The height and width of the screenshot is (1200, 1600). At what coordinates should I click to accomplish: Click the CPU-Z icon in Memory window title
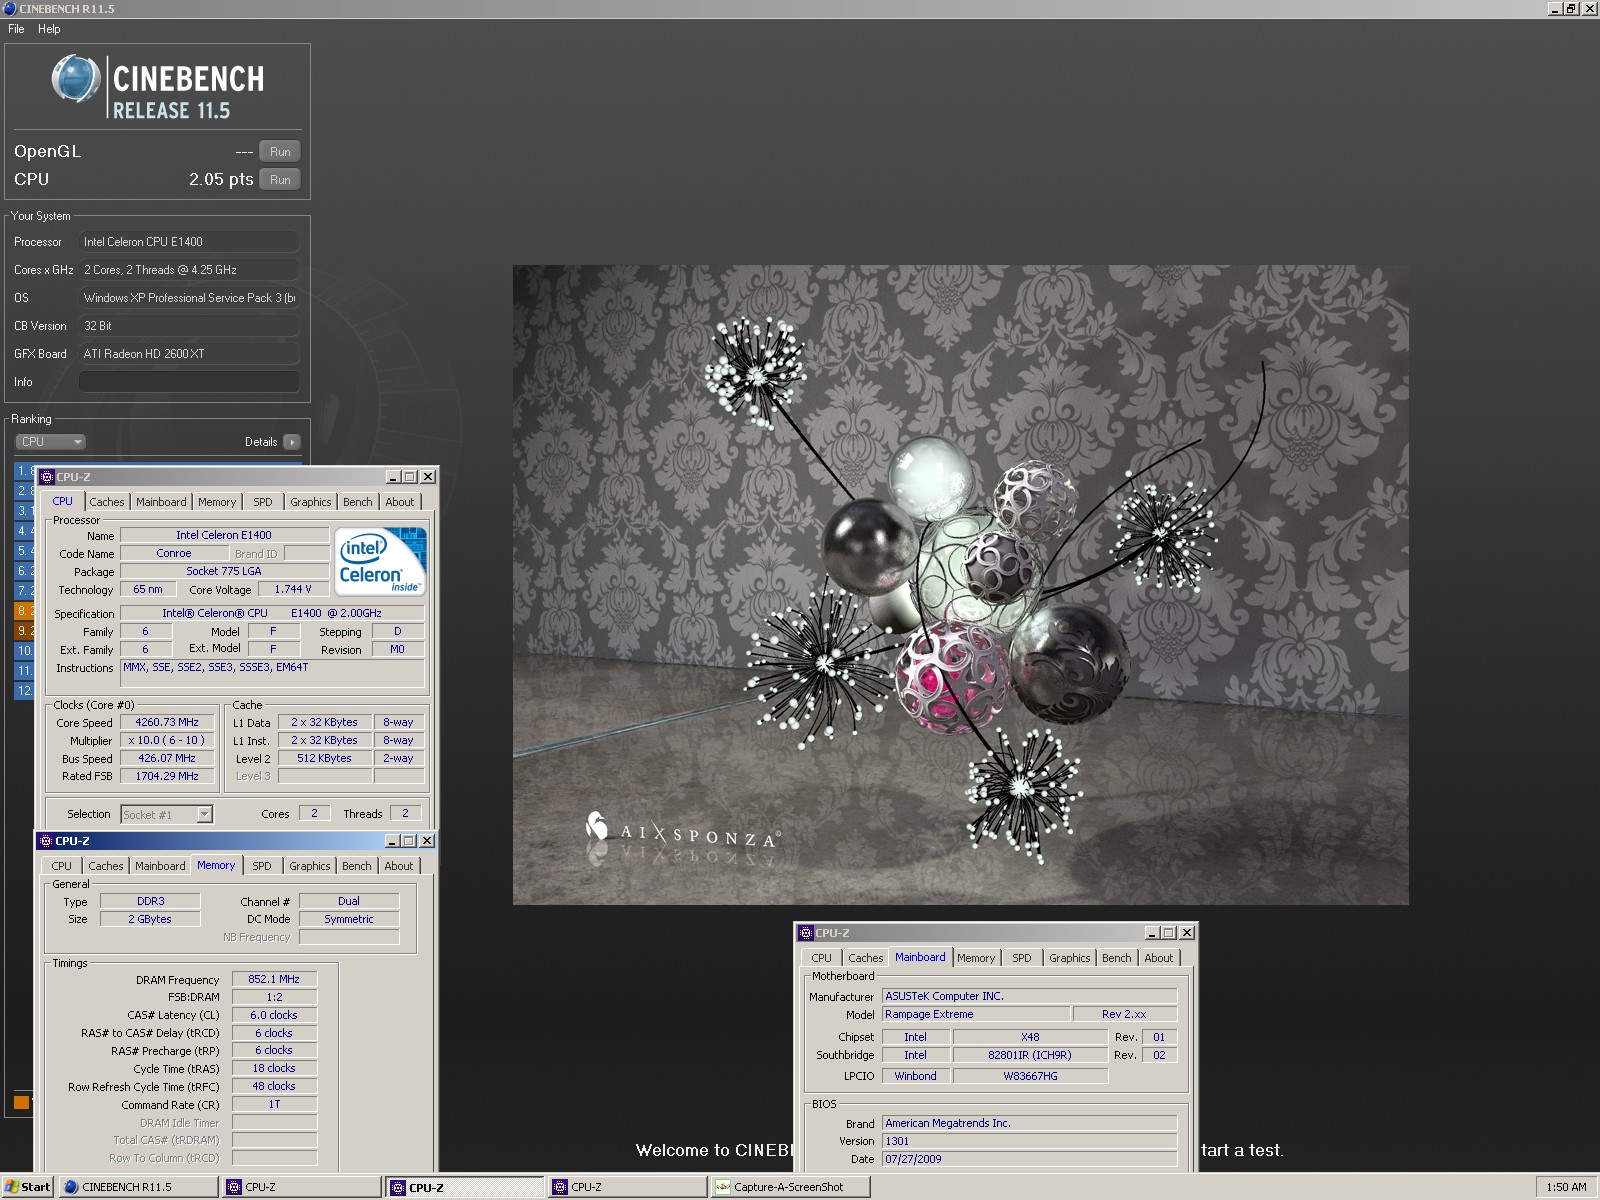pos(46,841)
